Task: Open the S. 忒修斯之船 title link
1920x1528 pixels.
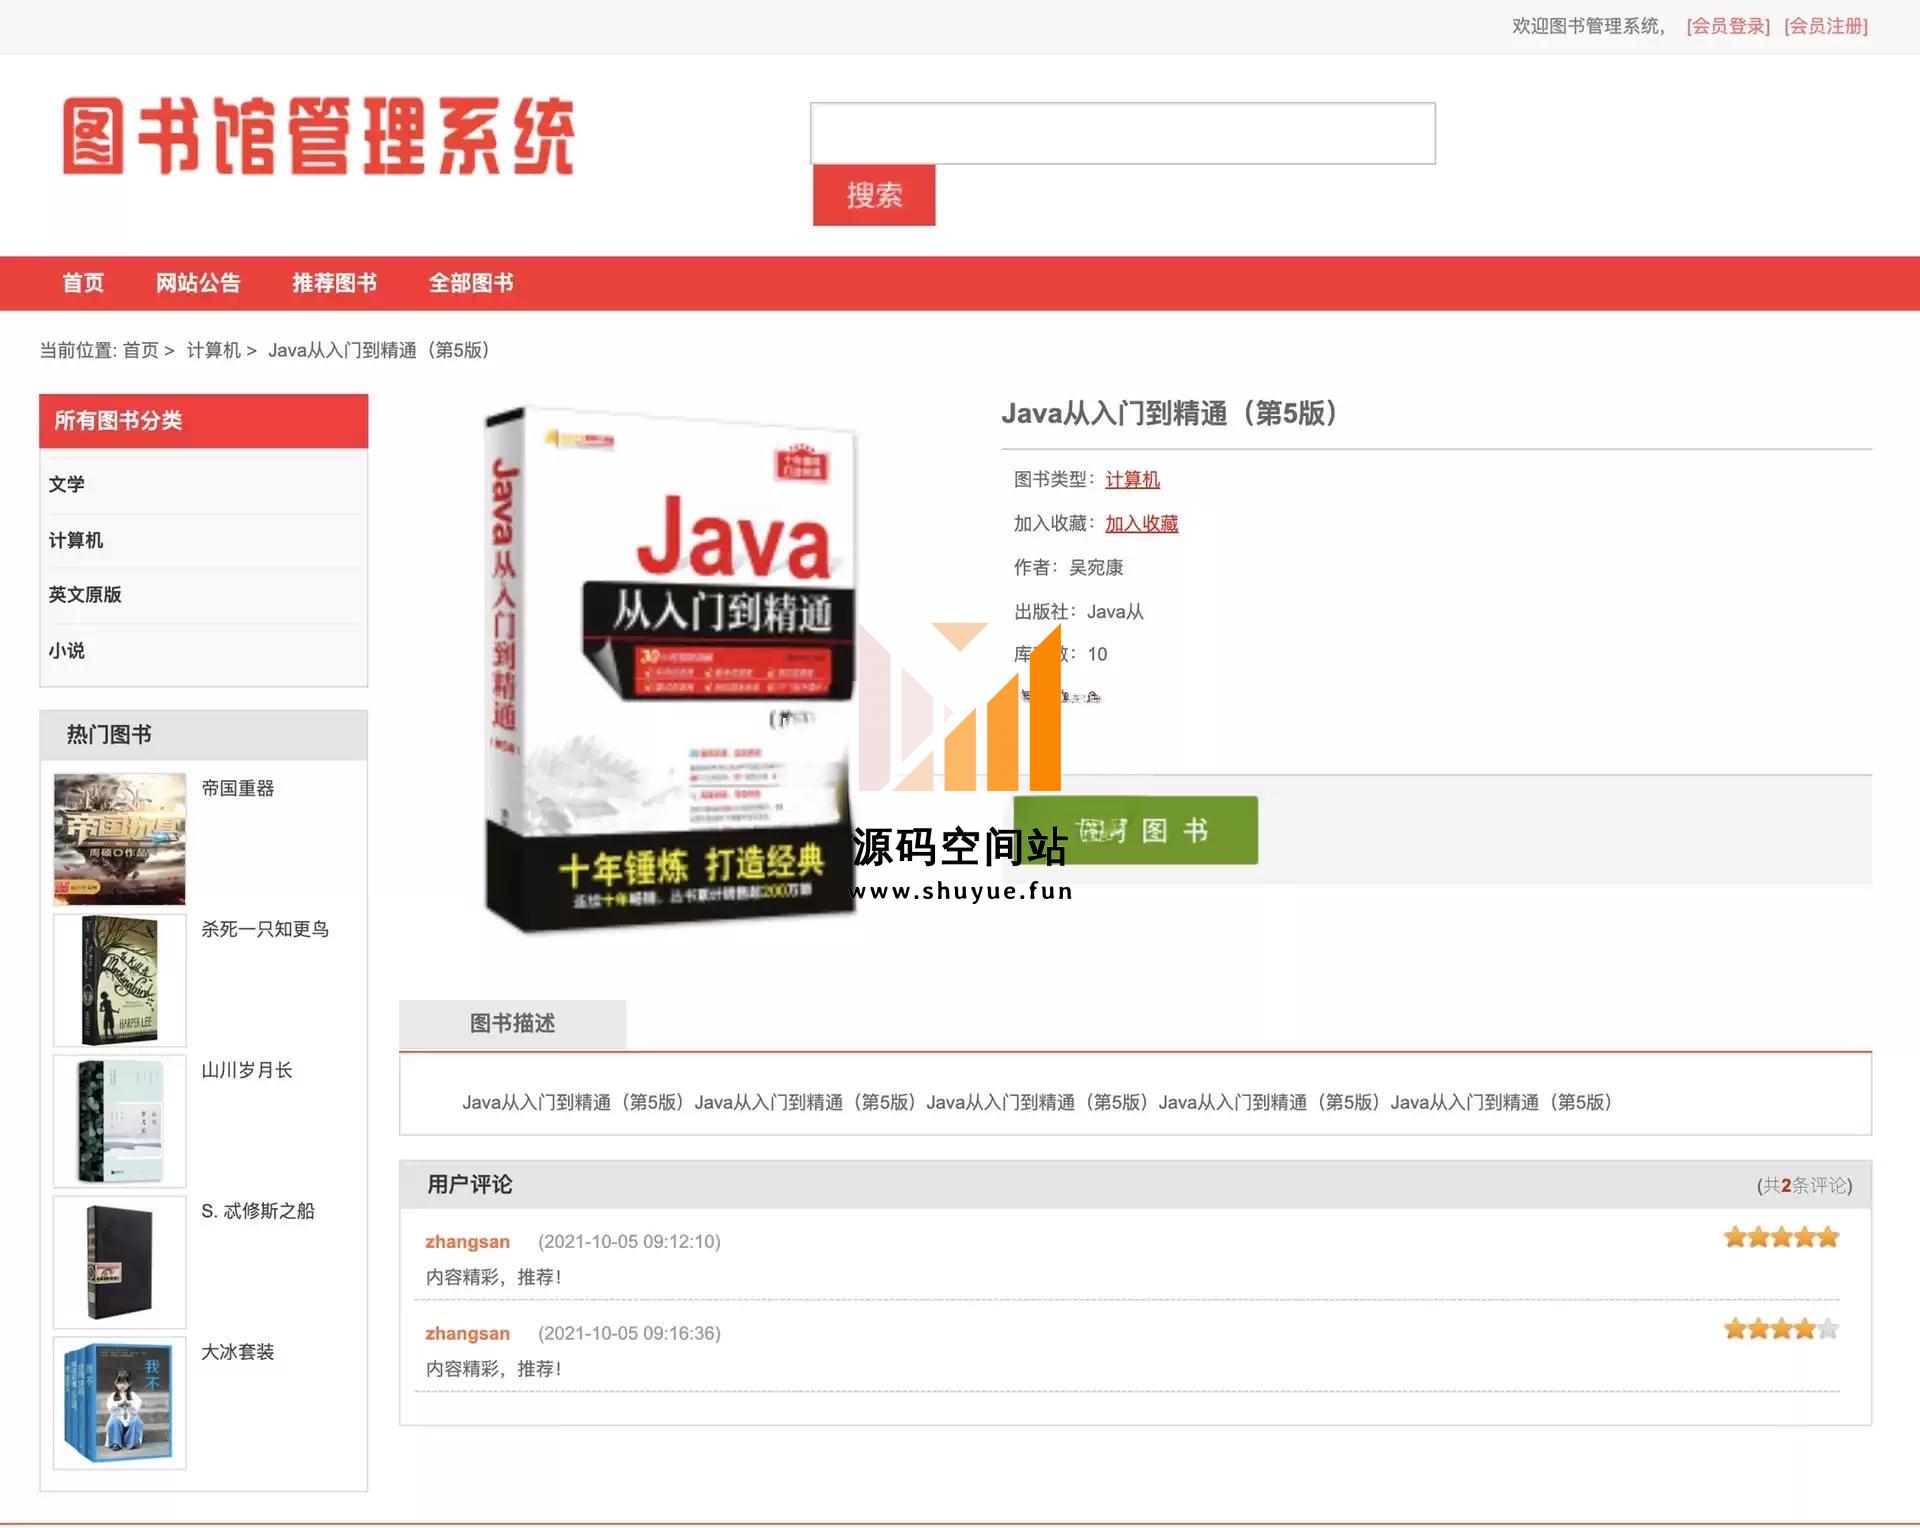Action: tap(258, 1211)
